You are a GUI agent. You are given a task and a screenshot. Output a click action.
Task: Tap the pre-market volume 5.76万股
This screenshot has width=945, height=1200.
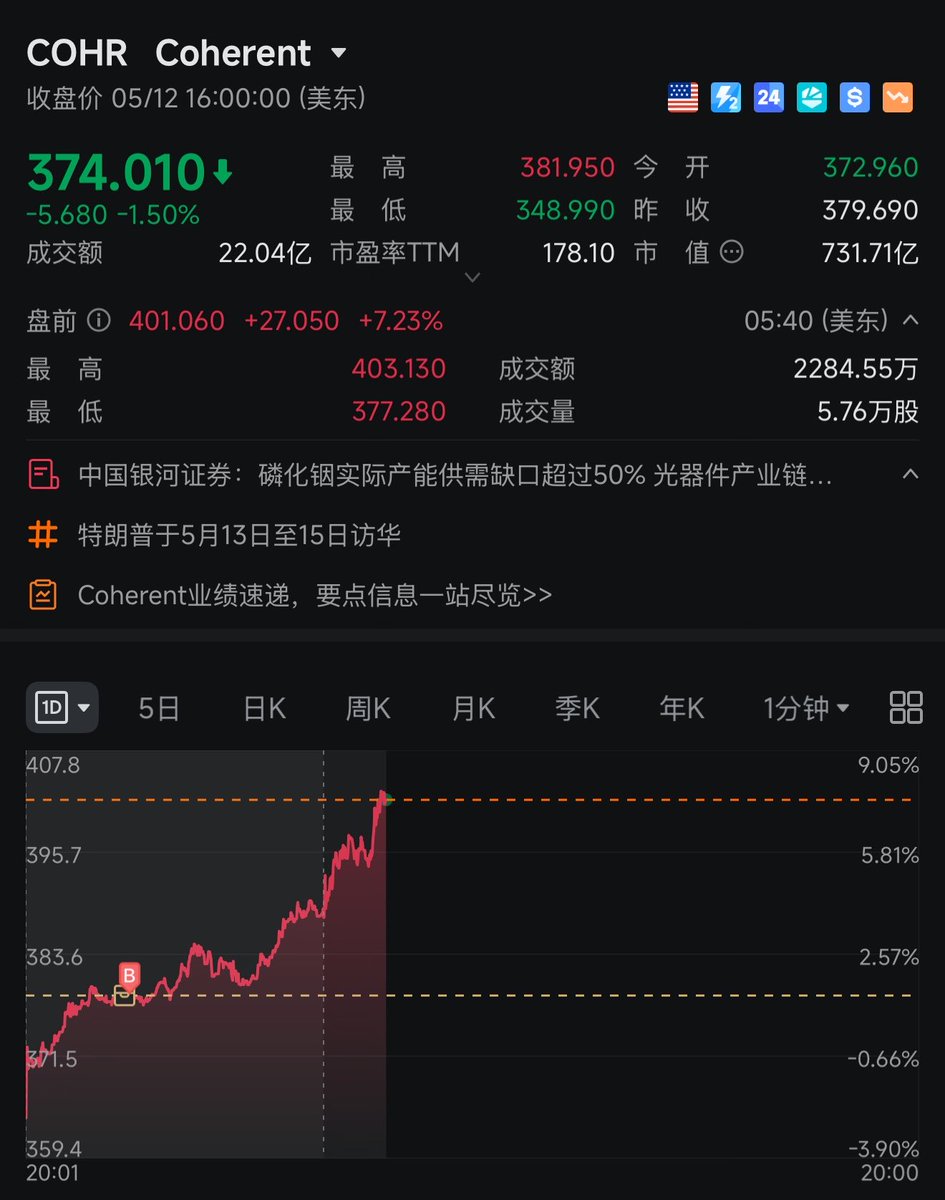(x=868, y=411)
